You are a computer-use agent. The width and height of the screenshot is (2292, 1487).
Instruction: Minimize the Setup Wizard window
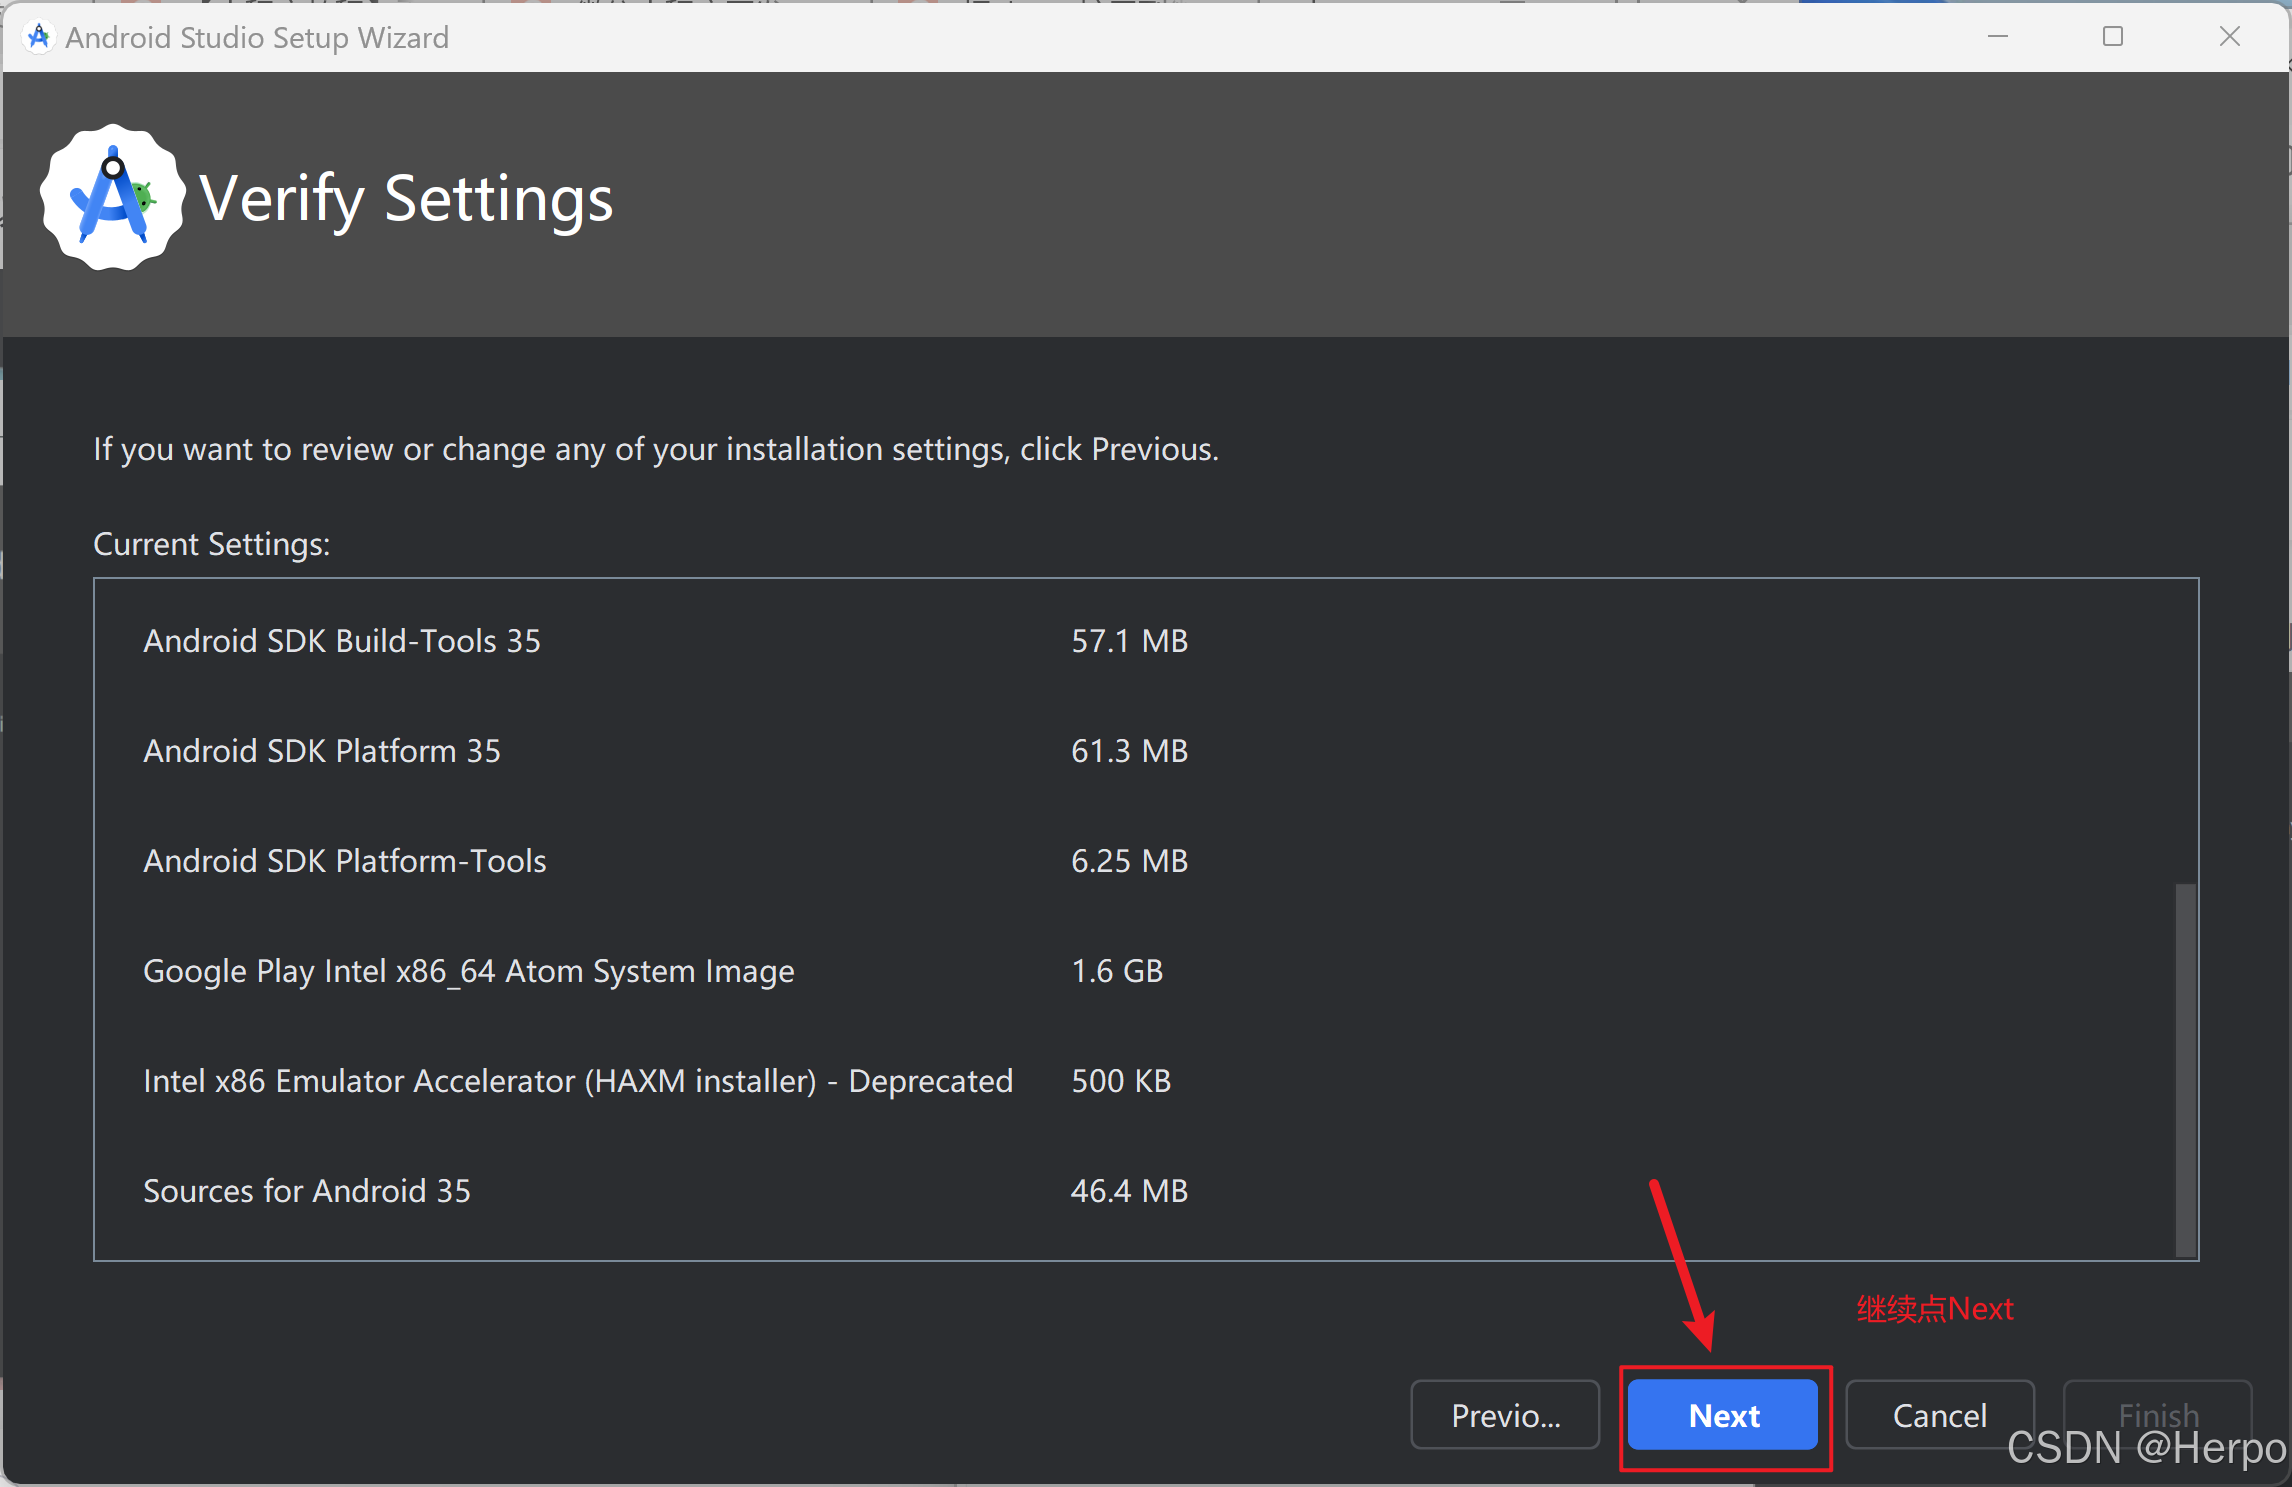(1997, 37)
